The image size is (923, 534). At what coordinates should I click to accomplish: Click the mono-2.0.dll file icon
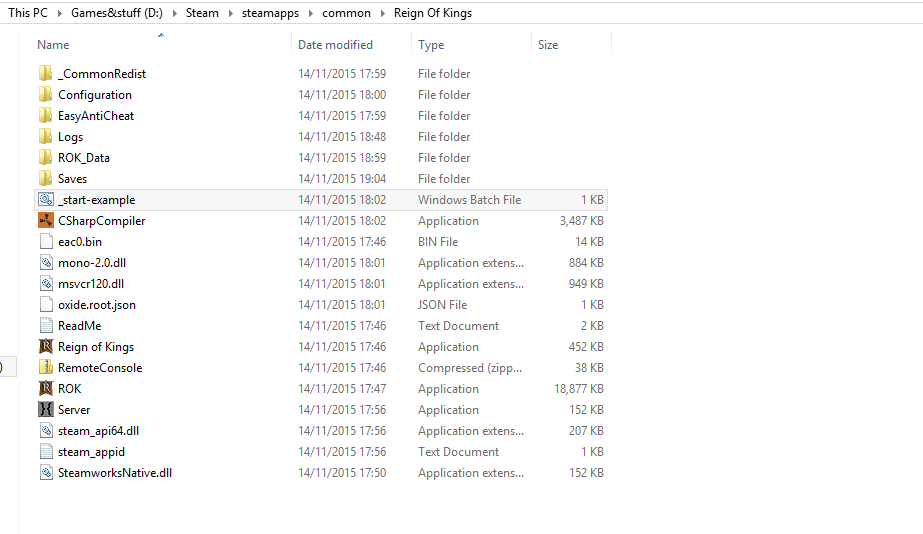click(x=46, y=263)
